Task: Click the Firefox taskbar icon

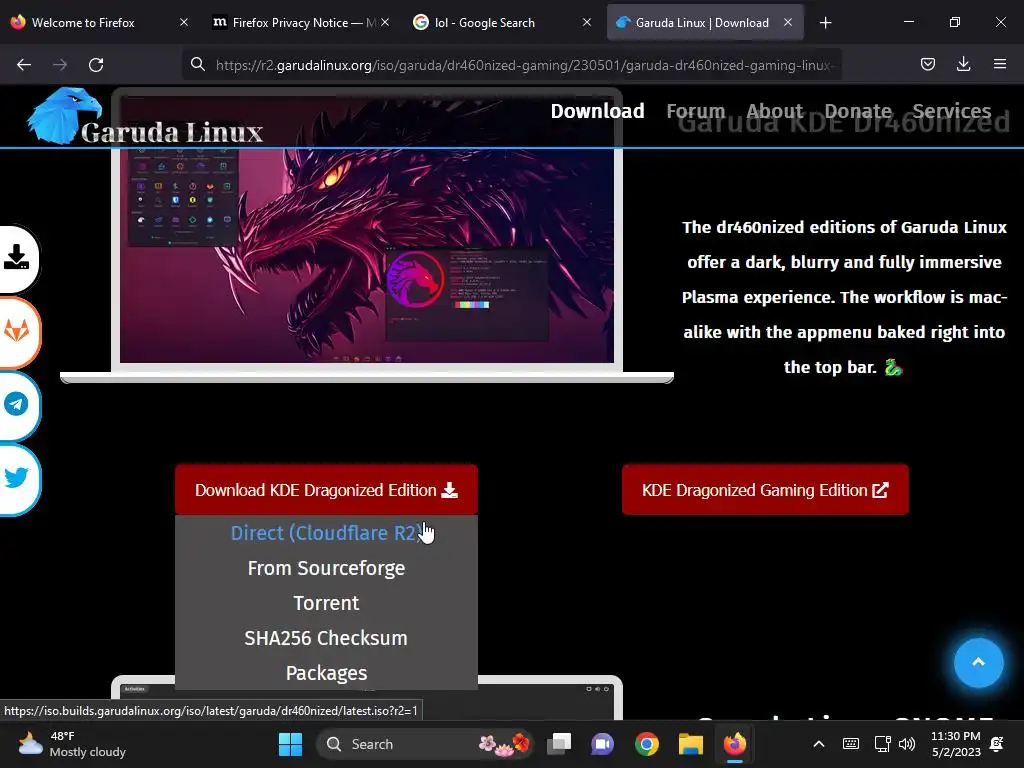Action: [x=735, y=744]
